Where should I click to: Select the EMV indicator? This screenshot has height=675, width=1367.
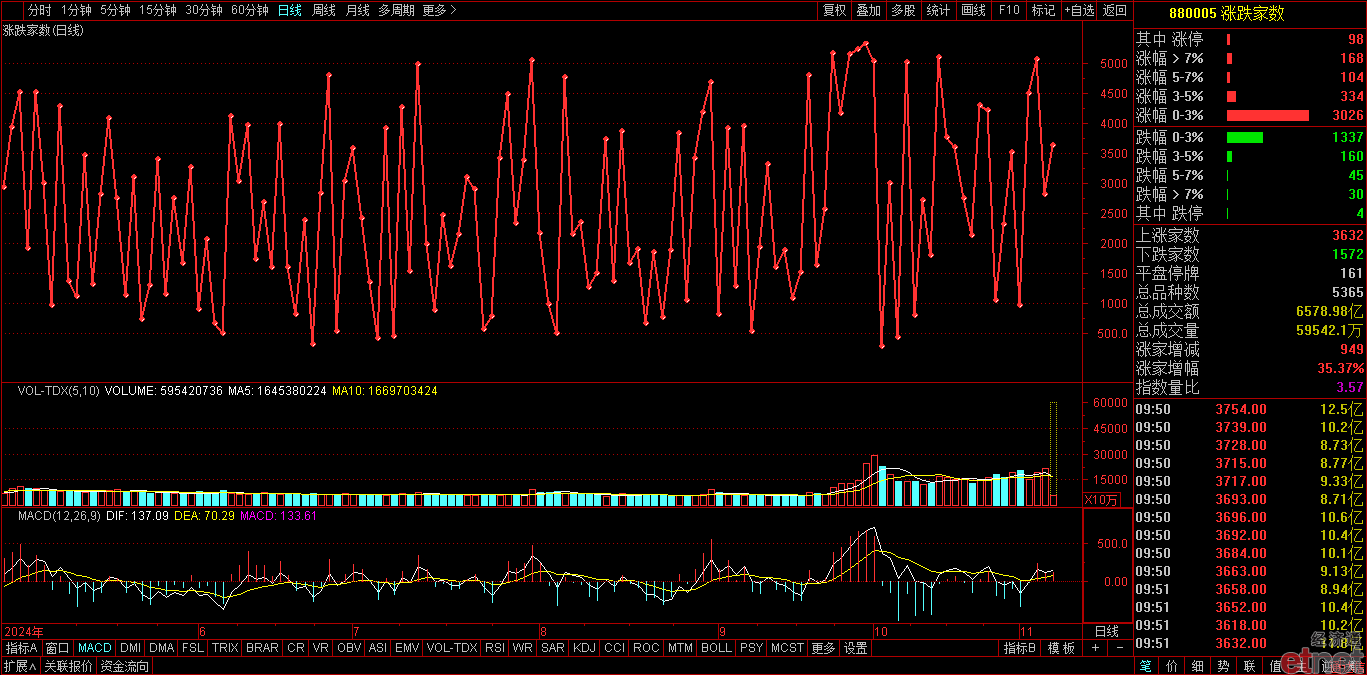tap(407, 648)
